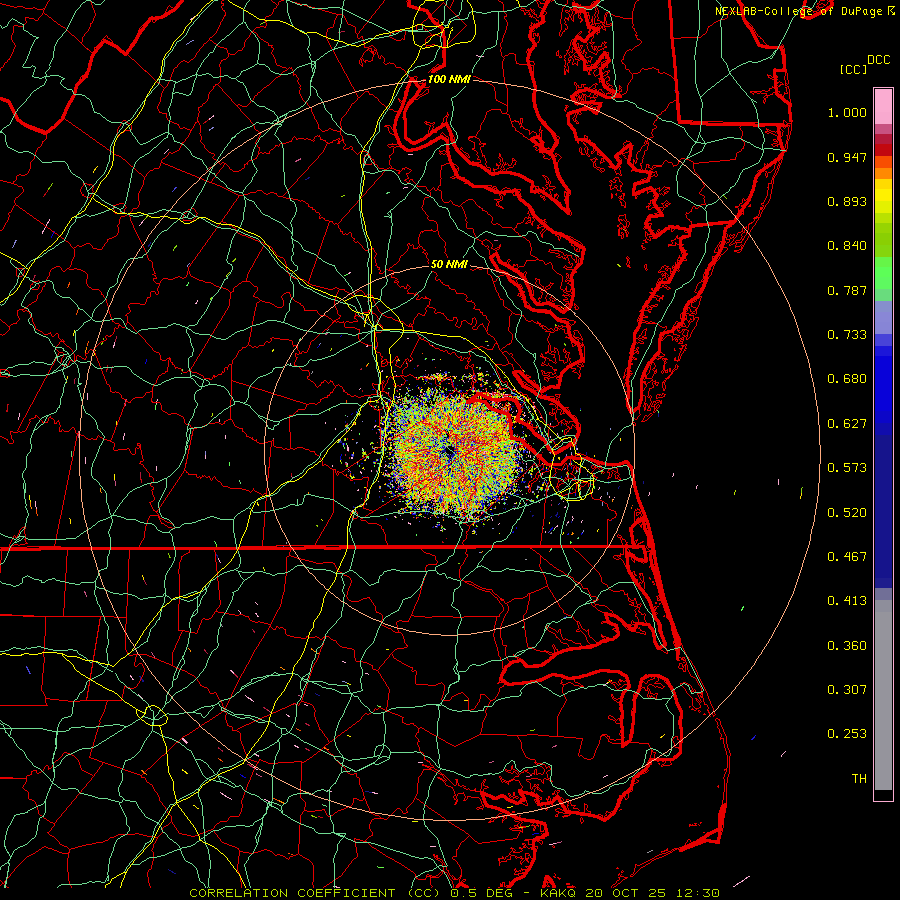Click the "100 NMI" range ring label
Screen dimensions: 900x900
point(449,79)
